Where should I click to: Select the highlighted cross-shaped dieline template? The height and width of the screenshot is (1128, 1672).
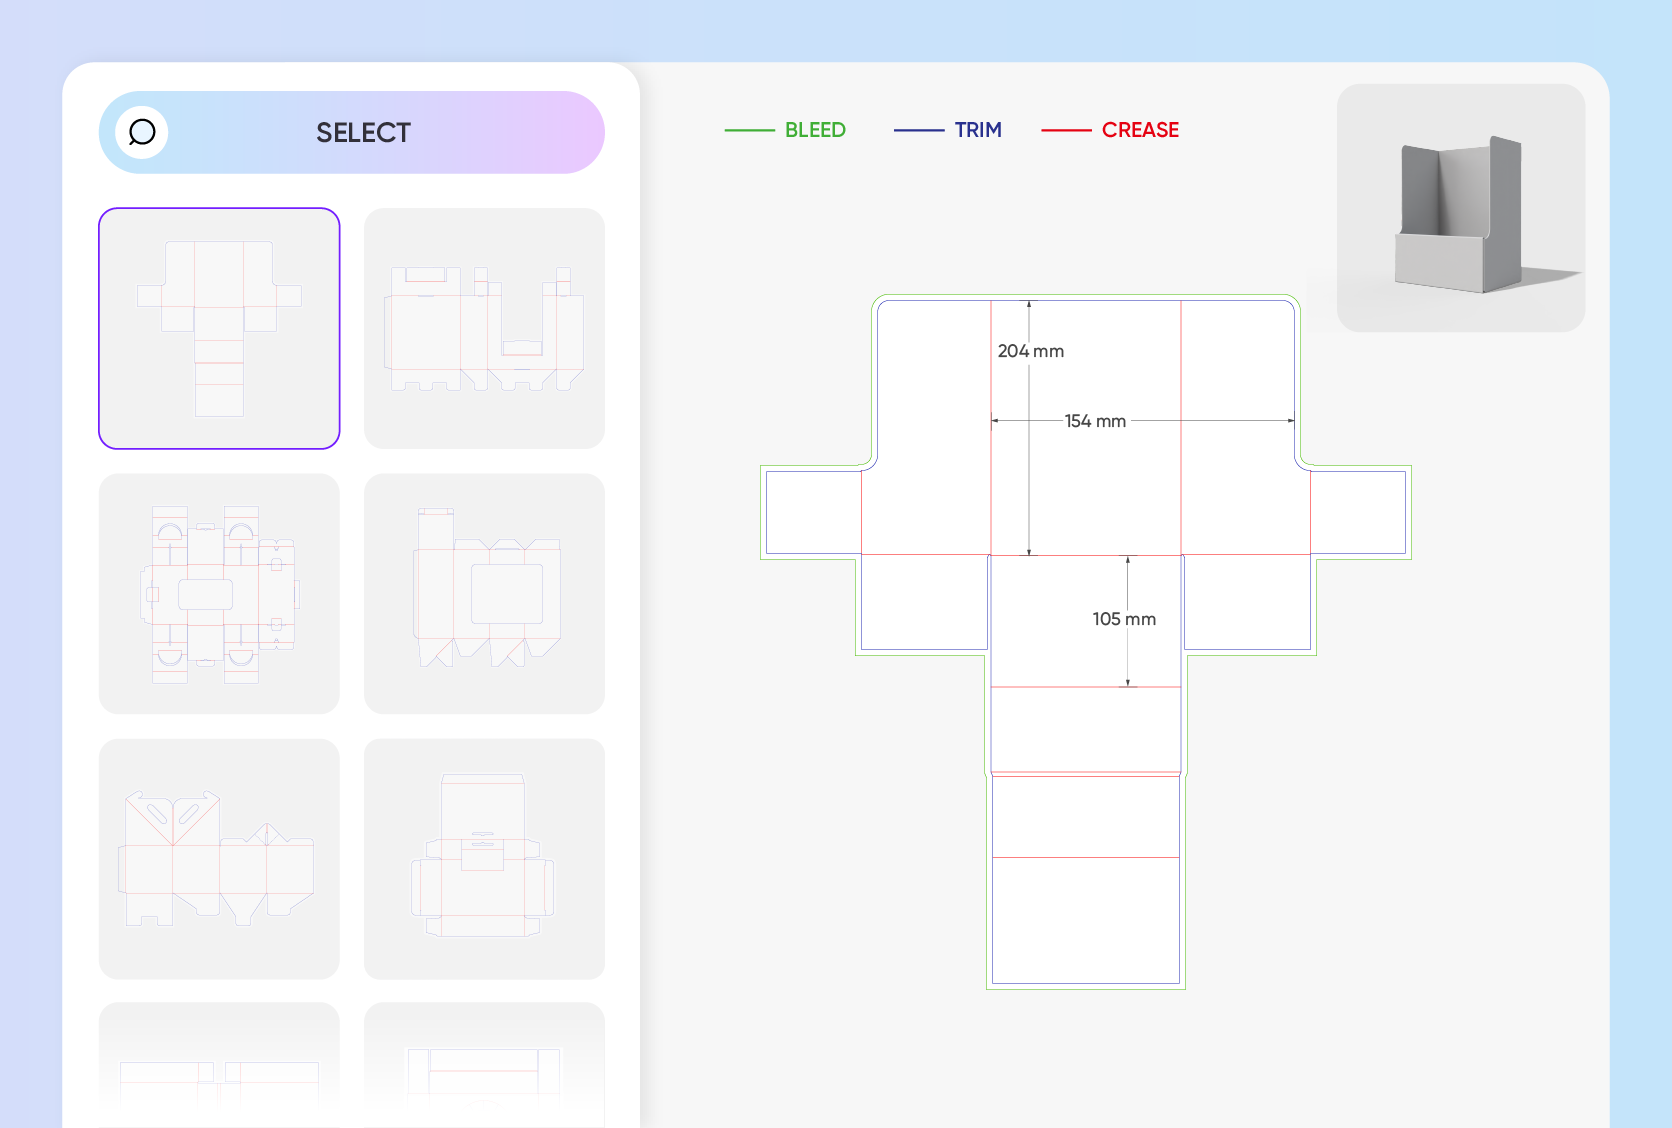219,328
